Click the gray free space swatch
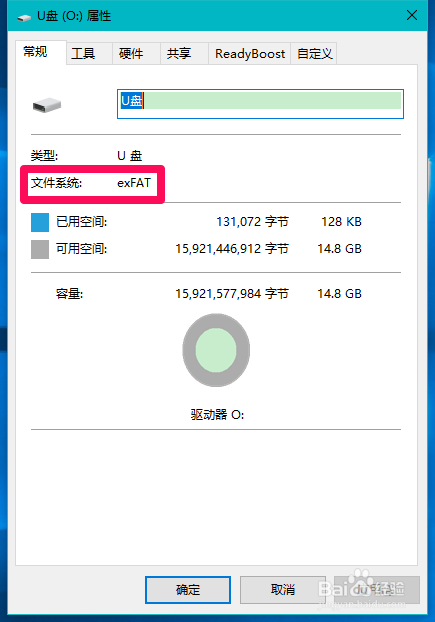Image resolution: width=435 pixels, height=622 pixels. click(40, 250)
